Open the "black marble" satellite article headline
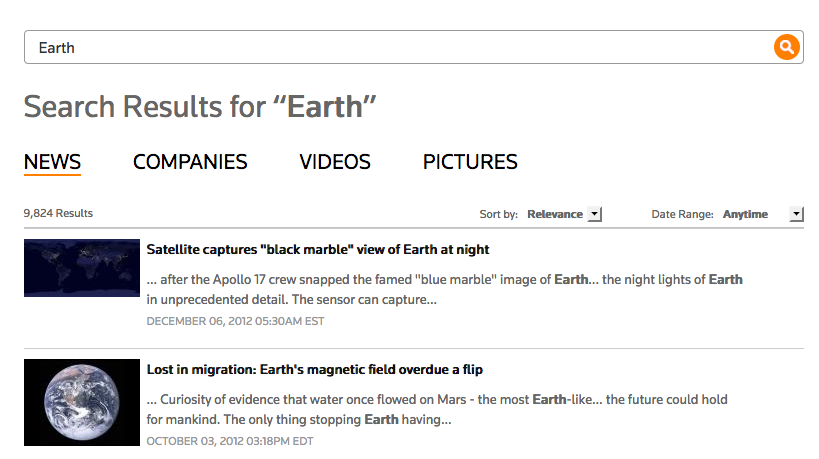Screen dimensions: 819x459 (318, 249)
